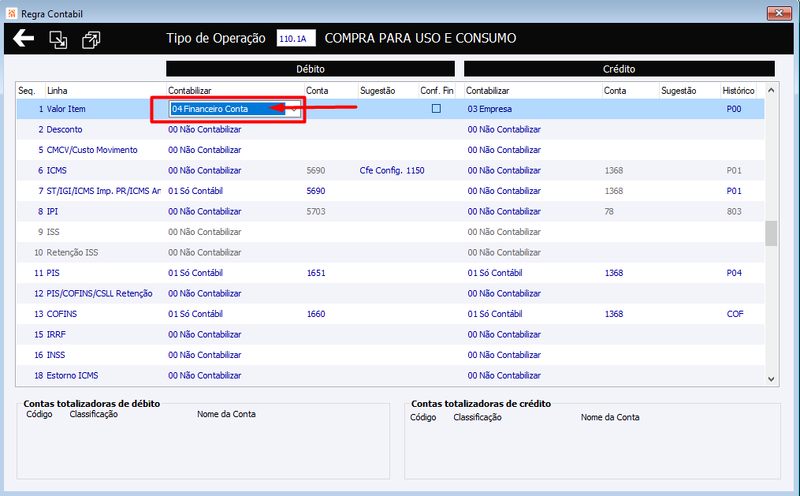Select the ICMS row label
Screen dimensions: 800x496
57,170
